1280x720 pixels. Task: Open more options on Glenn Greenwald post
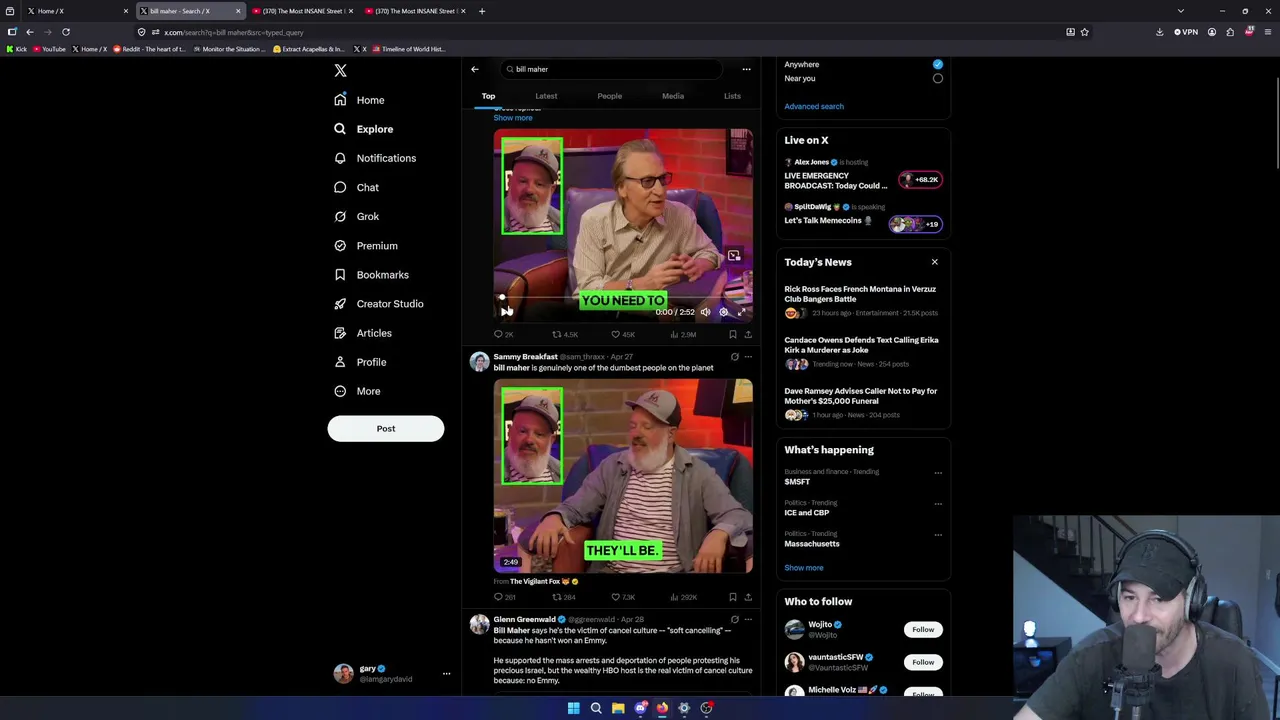[x=747, y=620]
